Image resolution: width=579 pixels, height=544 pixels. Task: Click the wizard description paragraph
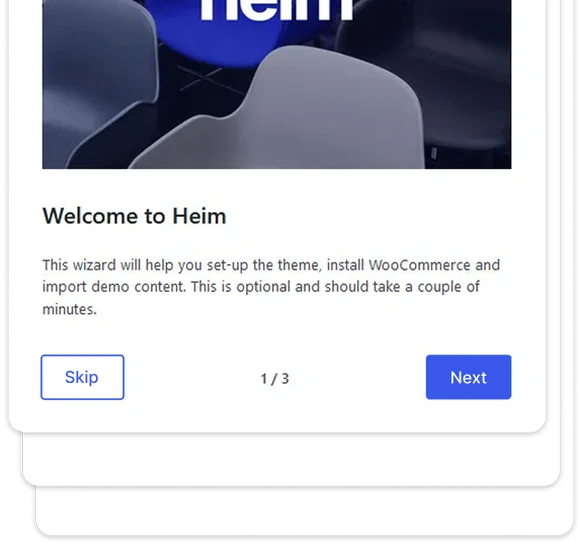pos(271,287)
